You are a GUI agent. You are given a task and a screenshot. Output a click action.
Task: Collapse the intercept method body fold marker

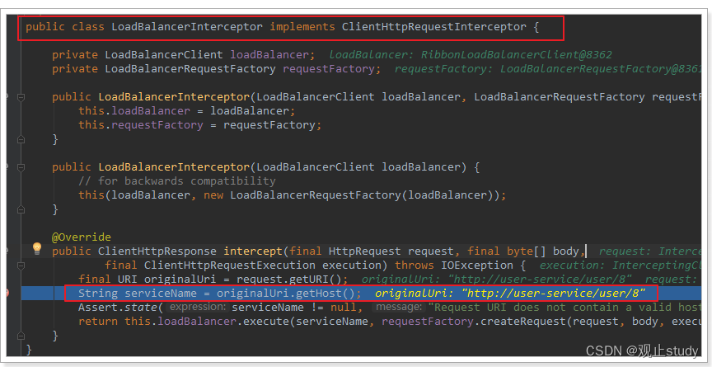[x=21, y=265]
